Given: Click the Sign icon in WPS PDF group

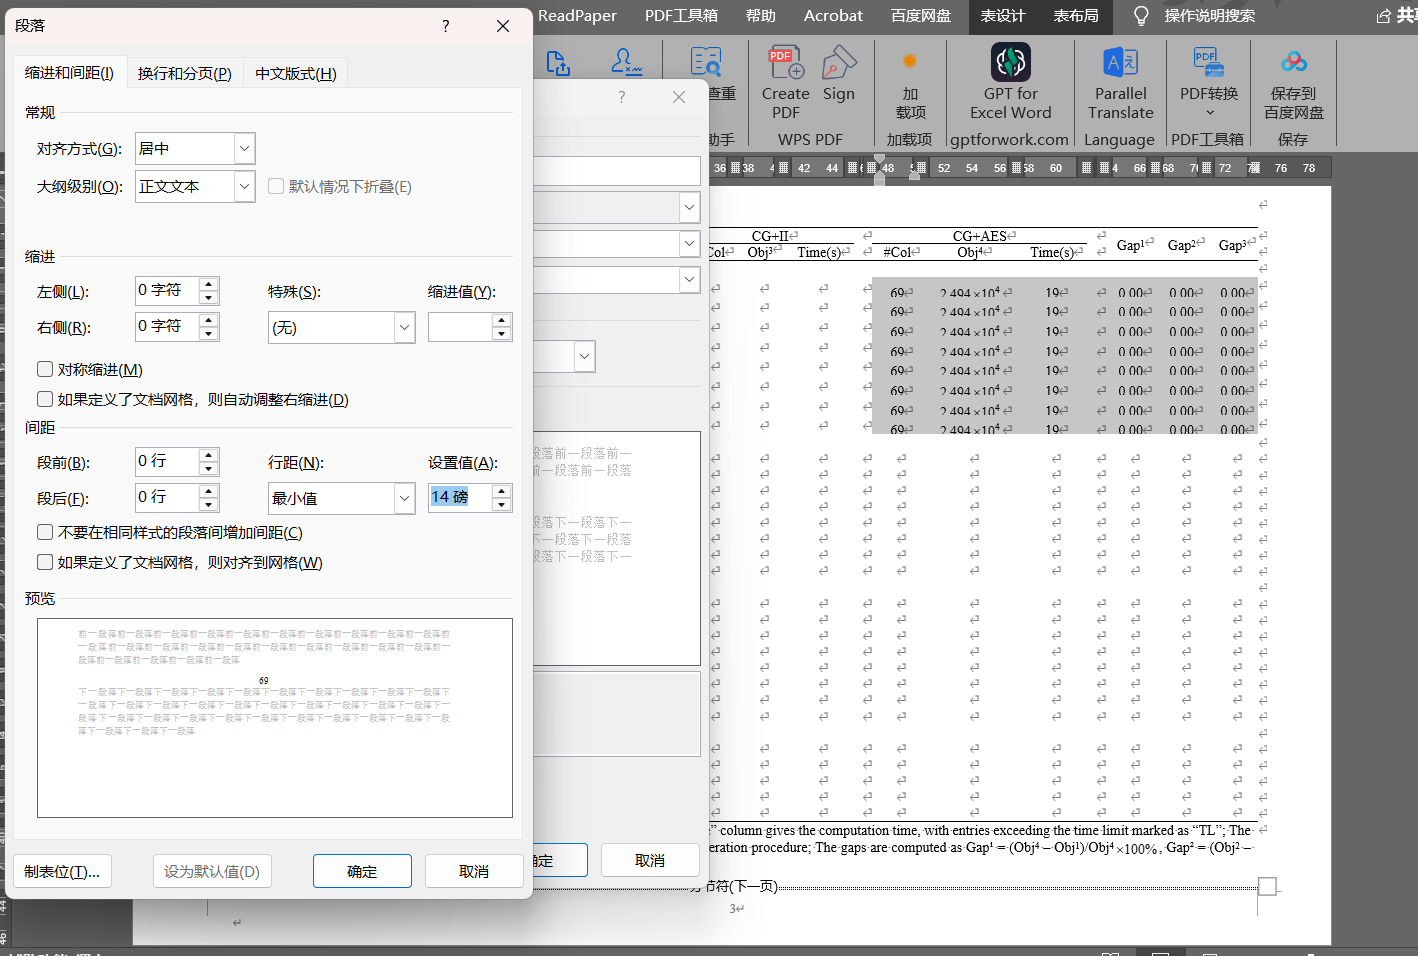Looking at the screenshot, I should coord(838,63).
